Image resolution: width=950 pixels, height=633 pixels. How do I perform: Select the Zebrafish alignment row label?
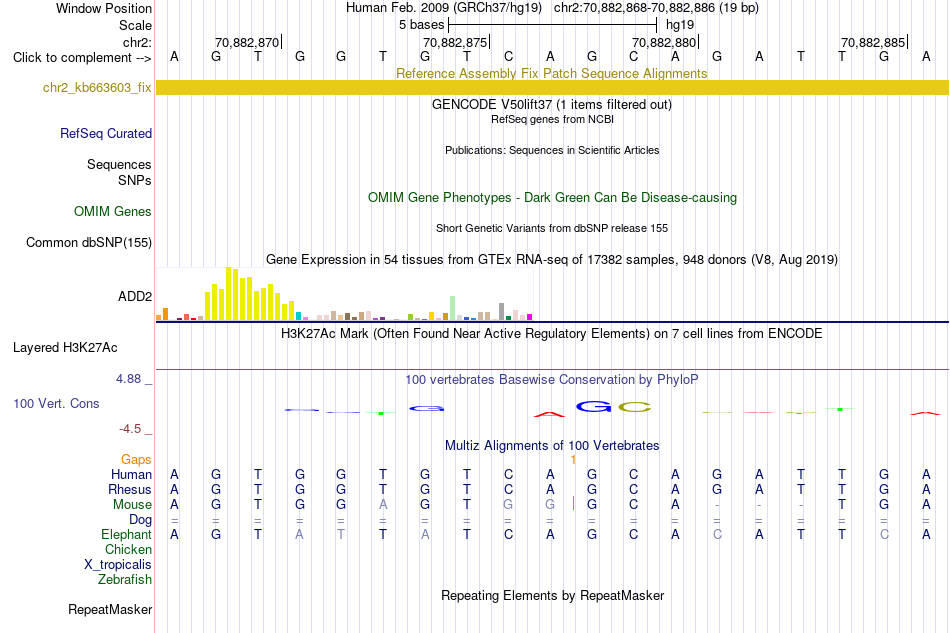click(x=125, y=580)
